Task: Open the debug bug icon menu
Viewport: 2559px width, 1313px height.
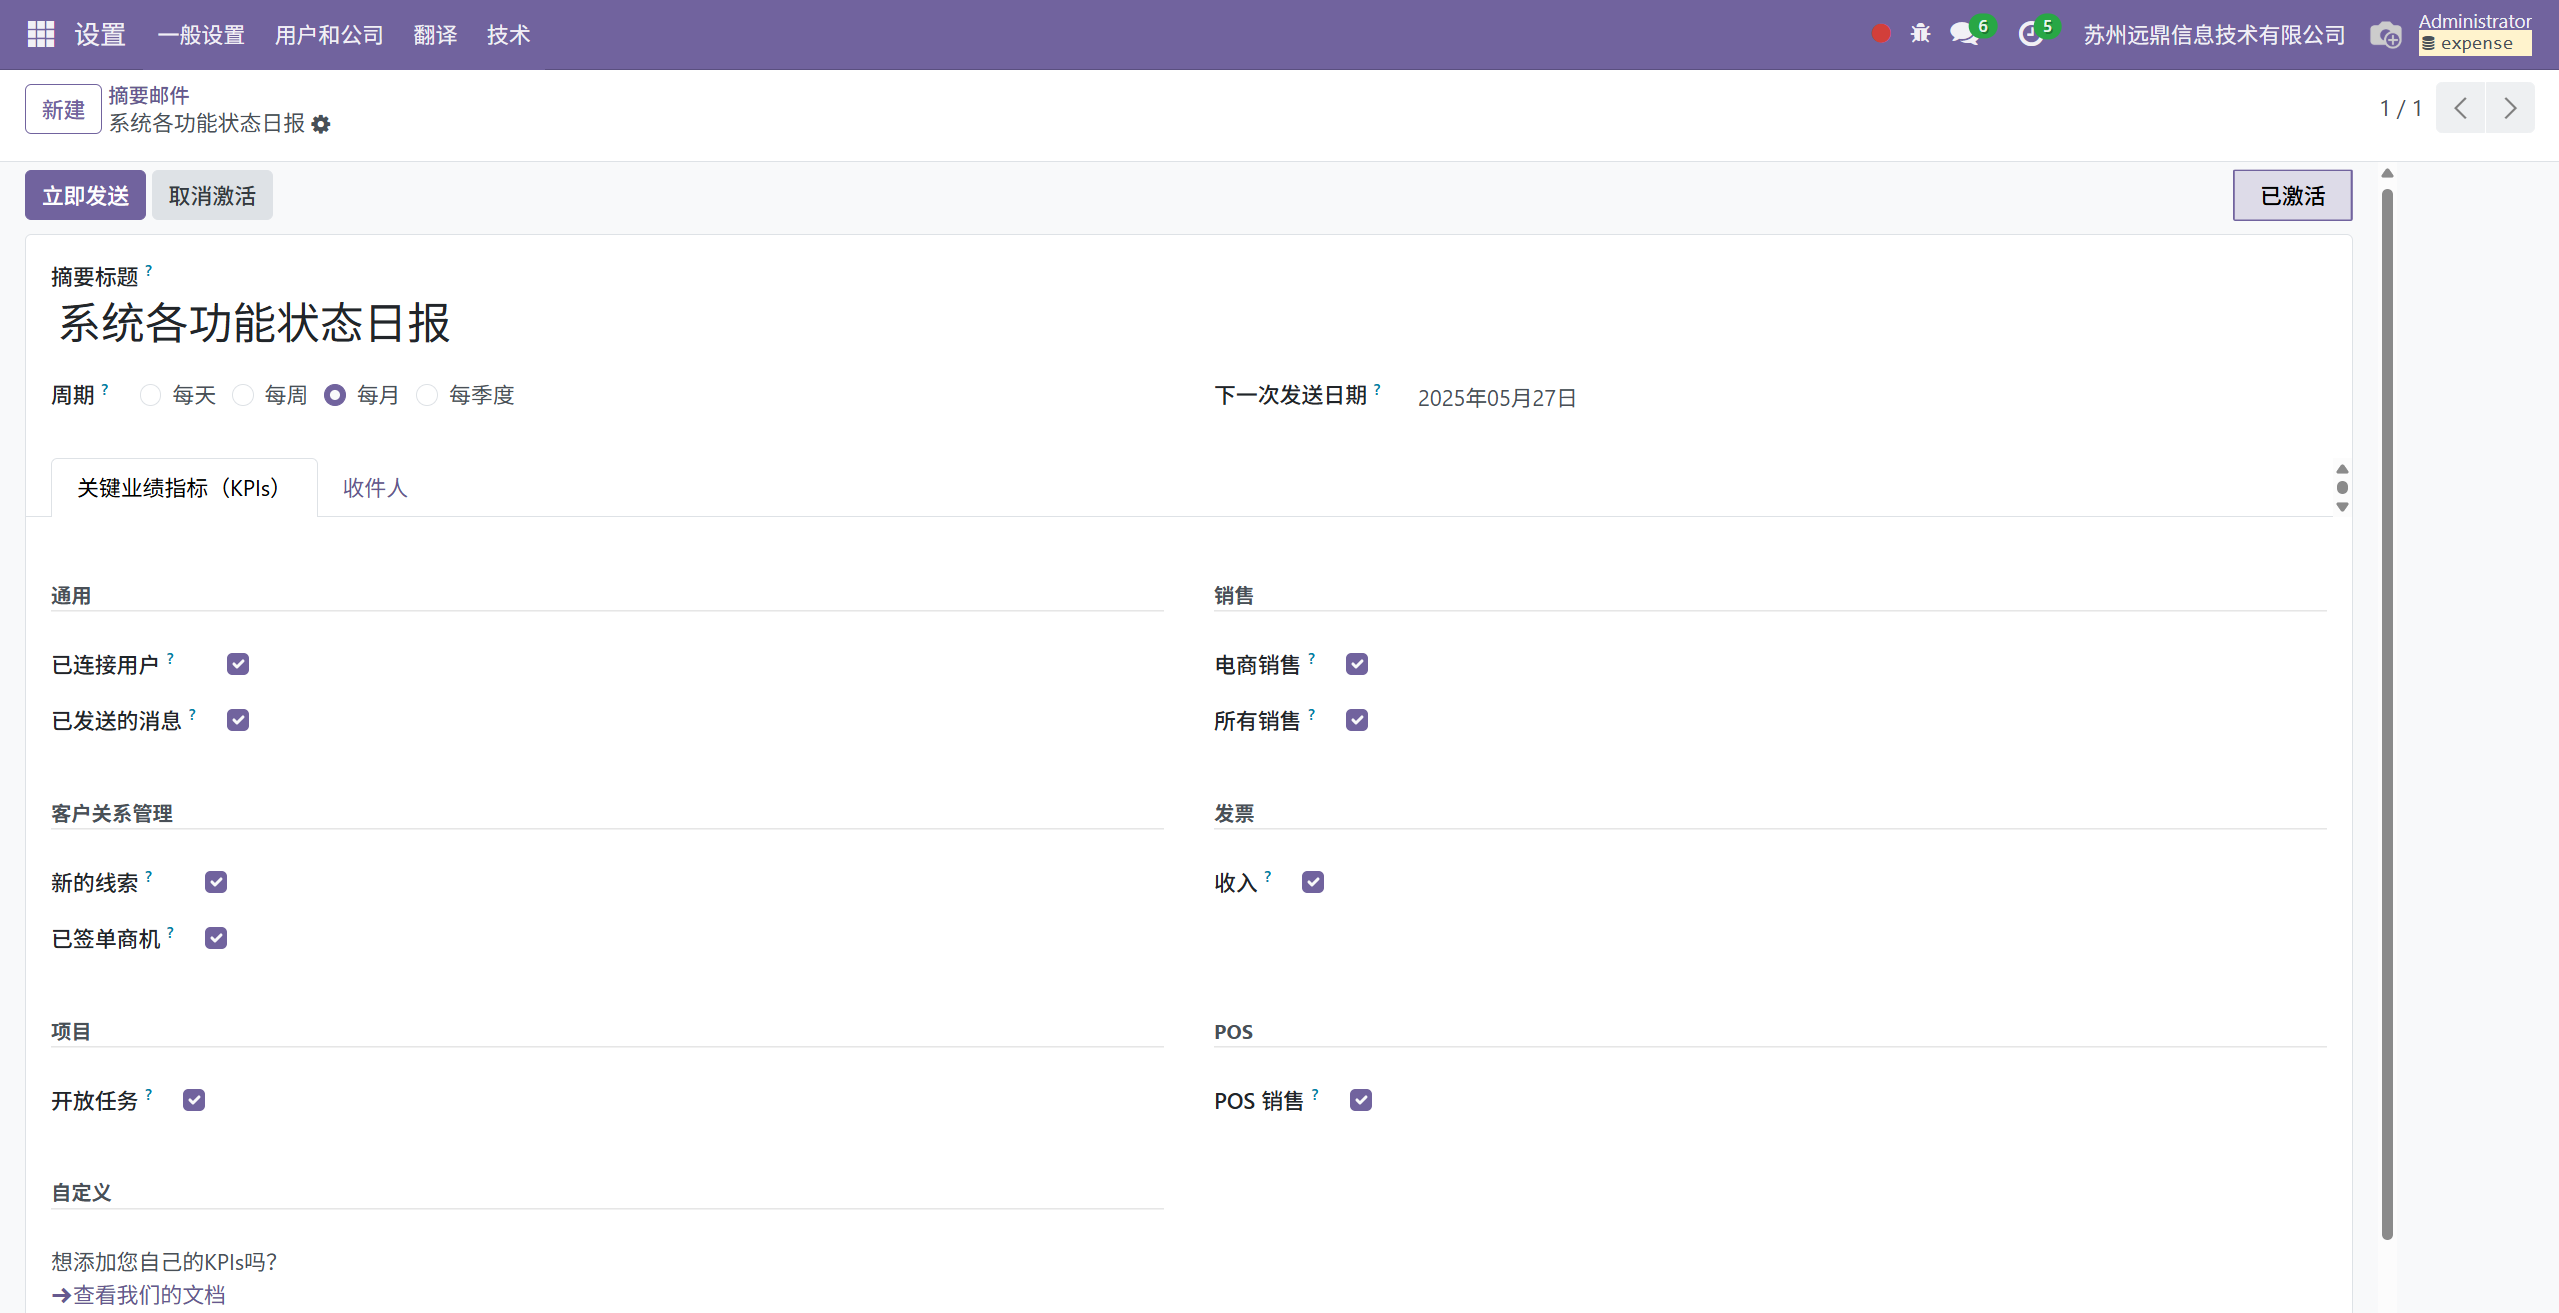Action: click(x=1920, y=34)
